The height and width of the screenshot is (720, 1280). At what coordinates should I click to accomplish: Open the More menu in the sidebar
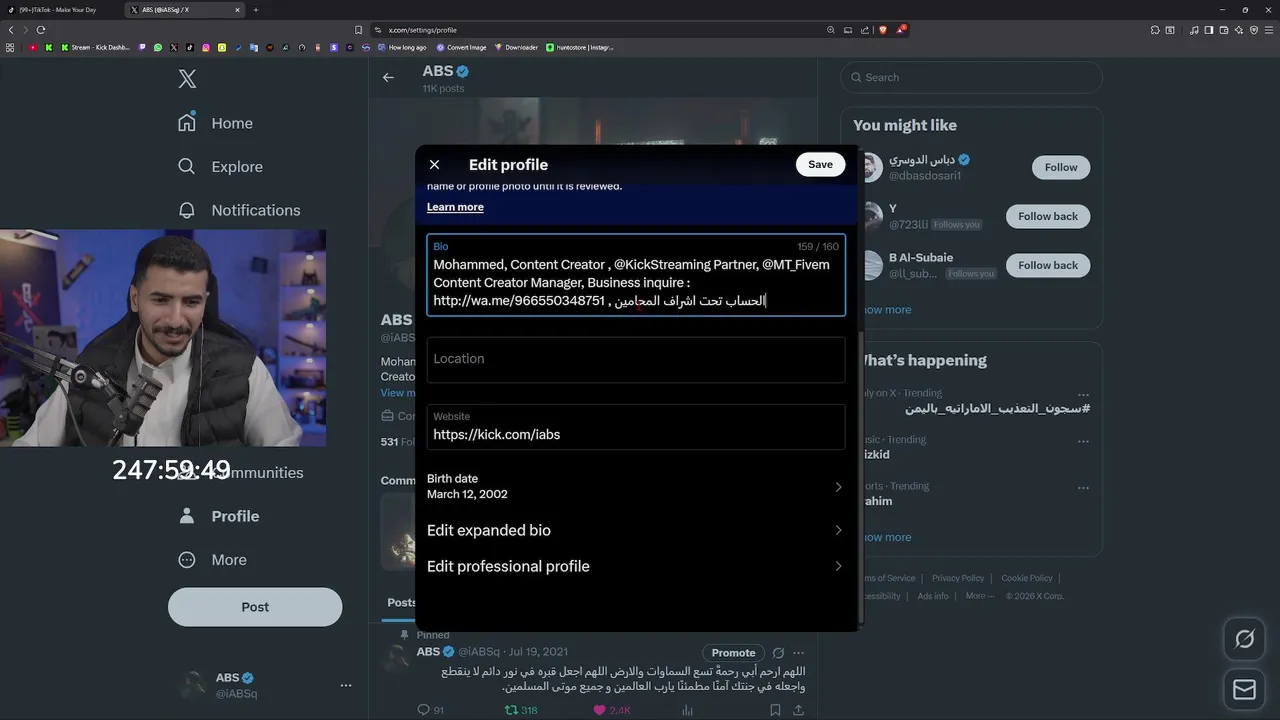point(211,560)
